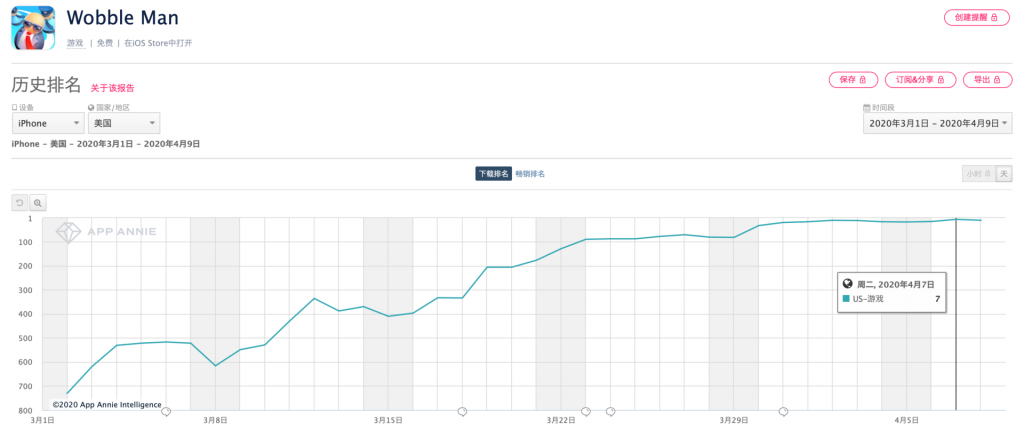Toggle the 小时 (hourly) granularity button
Image resolution: width=1024 pixels, height=429 pixels.
click(x=978, y=174)
